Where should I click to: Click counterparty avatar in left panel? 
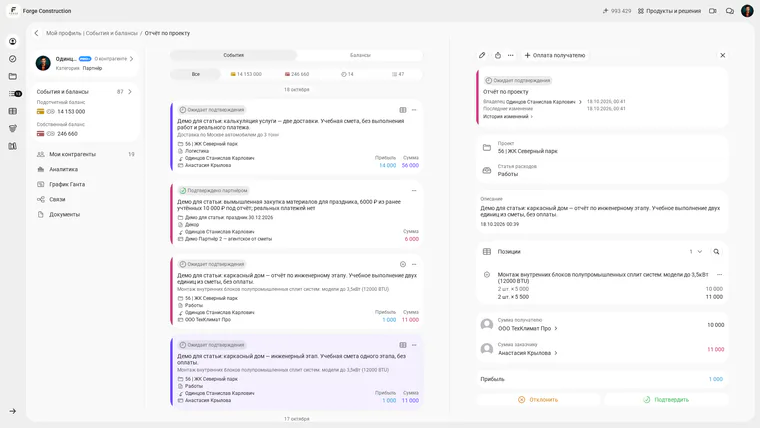click(x=43, y=63)
